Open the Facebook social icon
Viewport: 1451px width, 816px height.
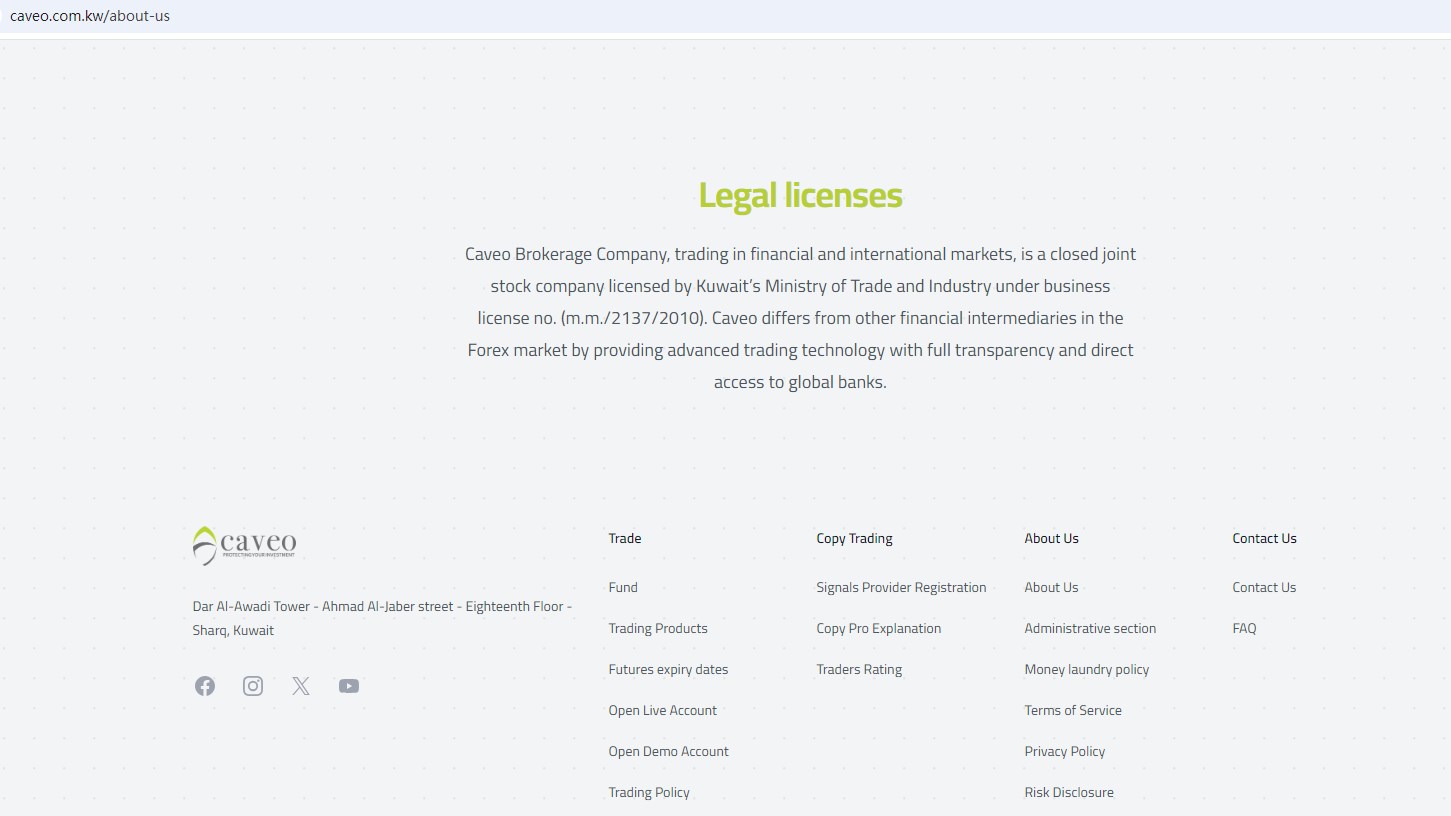click(x=205, y=686)
